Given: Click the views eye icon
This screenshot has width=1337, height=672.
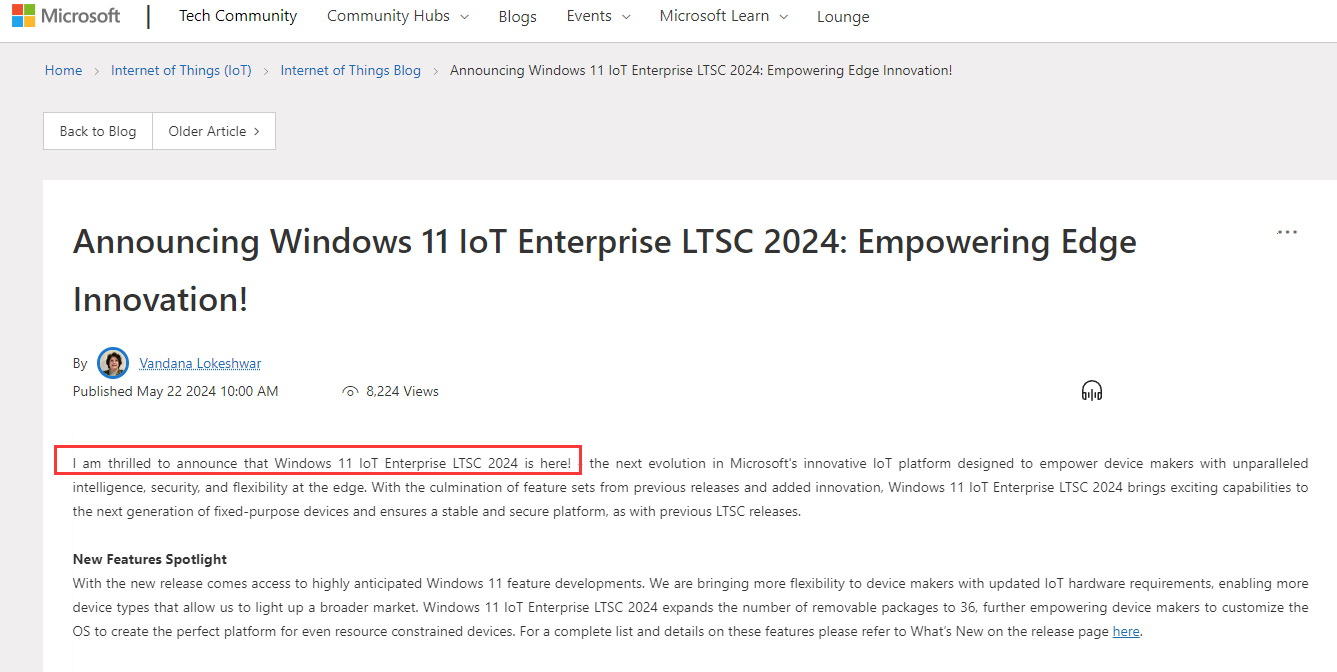Looking at the screenshot, I should 350,392.
